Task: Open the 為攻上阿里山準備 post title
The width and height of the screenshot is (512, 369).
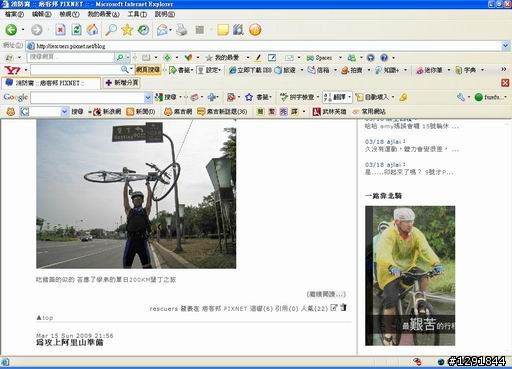Action: (x=70, y=343)
